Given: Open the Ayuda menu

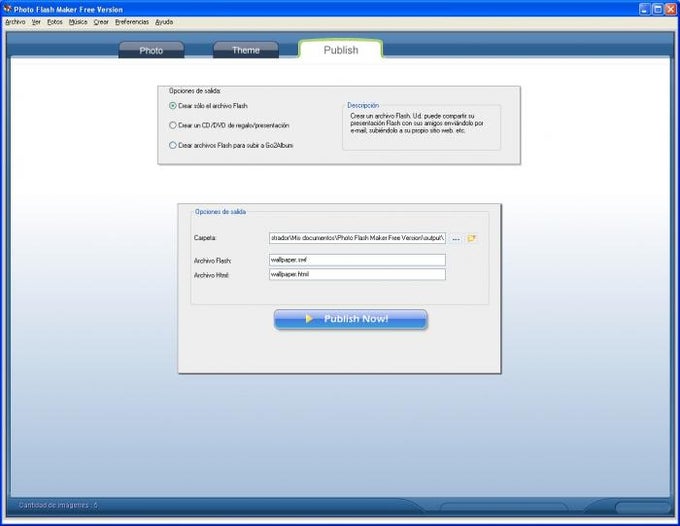Looking at the screenshot, I should pos(164,22).
